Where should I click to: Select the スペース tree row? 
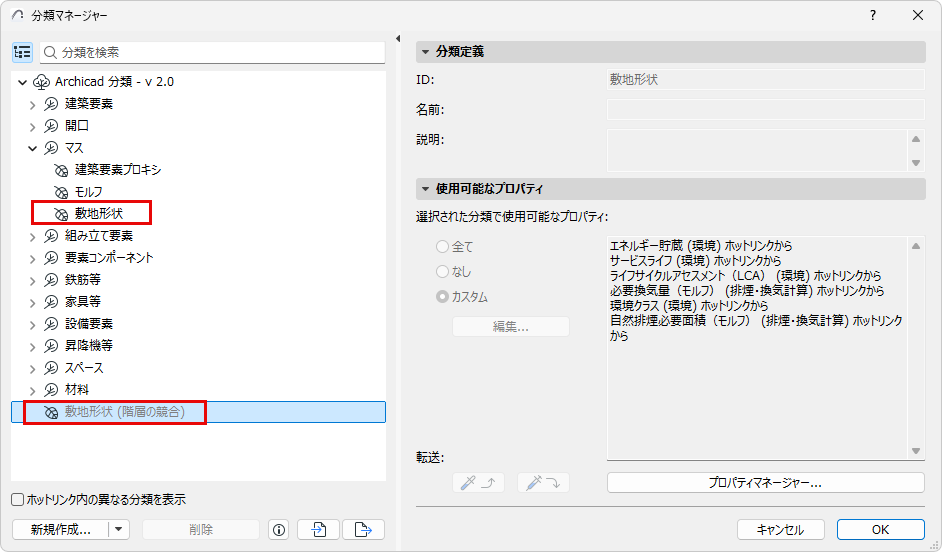[x=198, y=368]
